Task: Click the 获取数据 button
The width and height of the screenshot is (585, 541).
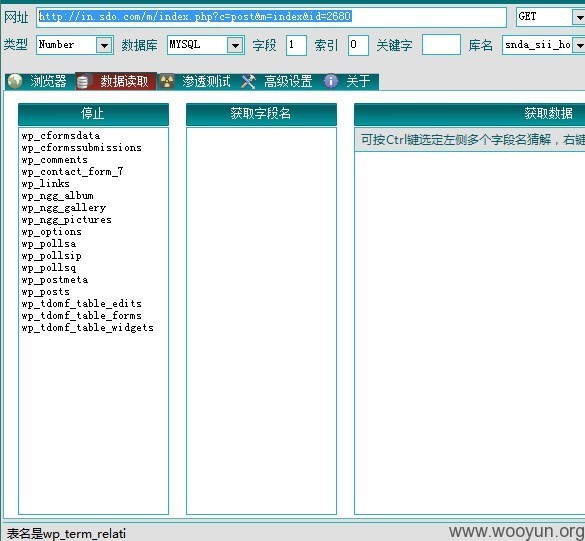Action: point(469,114)
